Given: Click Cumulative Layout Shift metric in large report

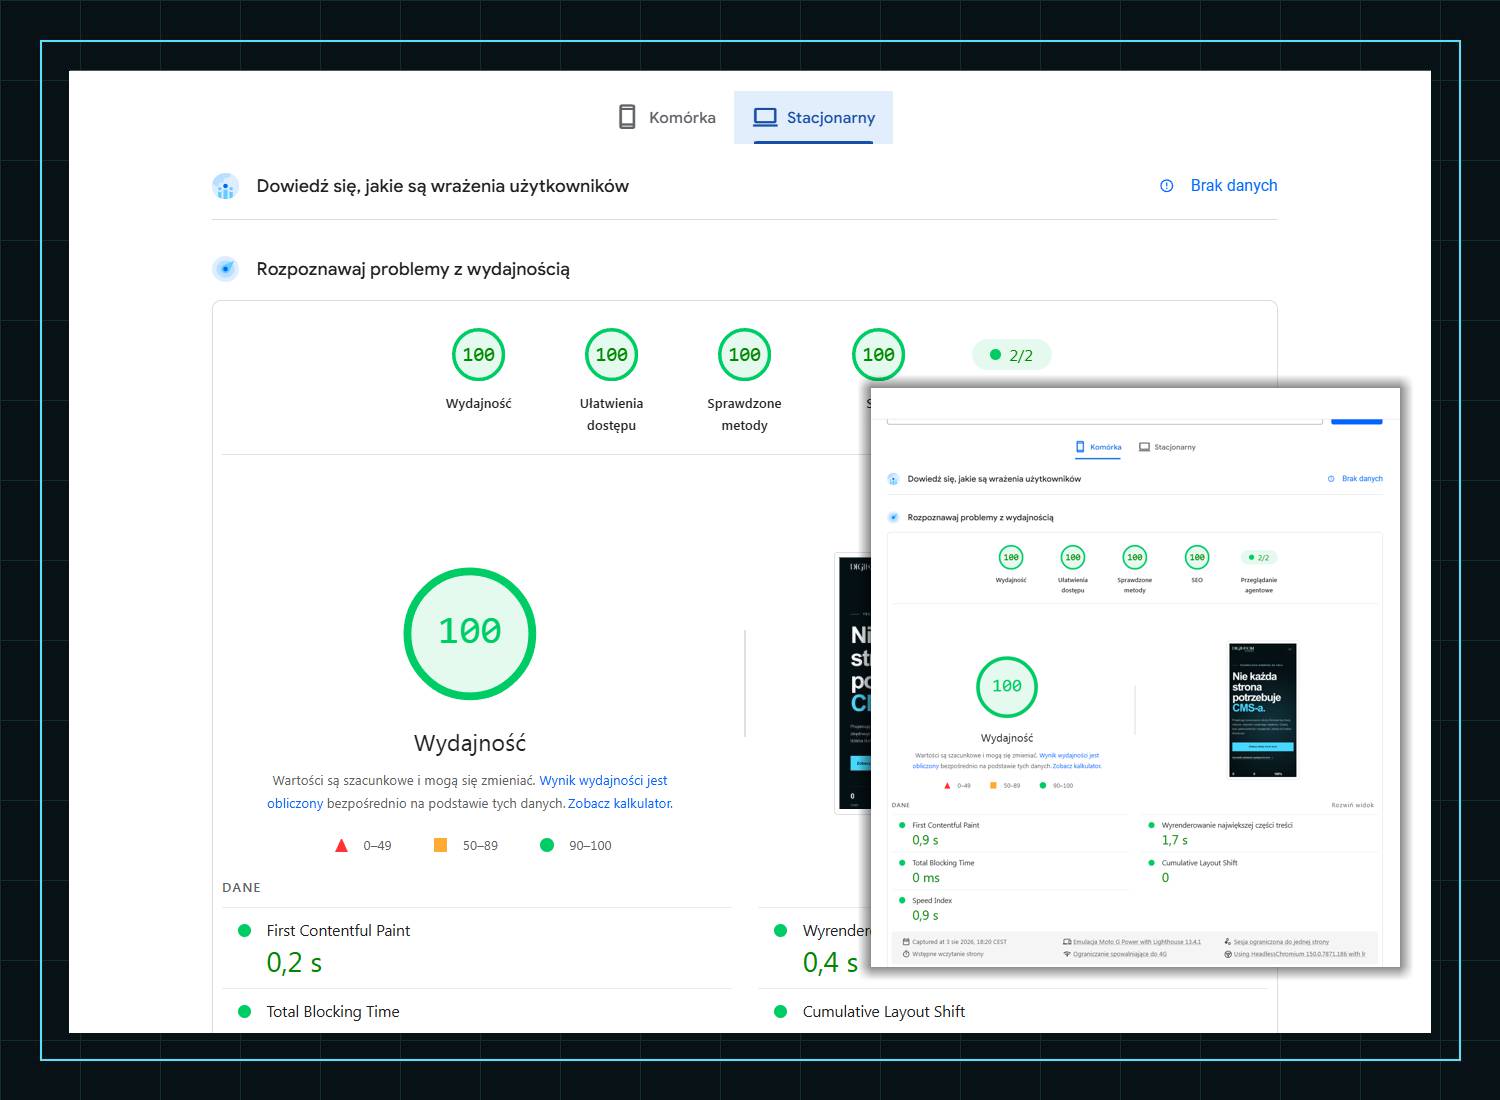Looking at the screenshot, I should 884,1011.
